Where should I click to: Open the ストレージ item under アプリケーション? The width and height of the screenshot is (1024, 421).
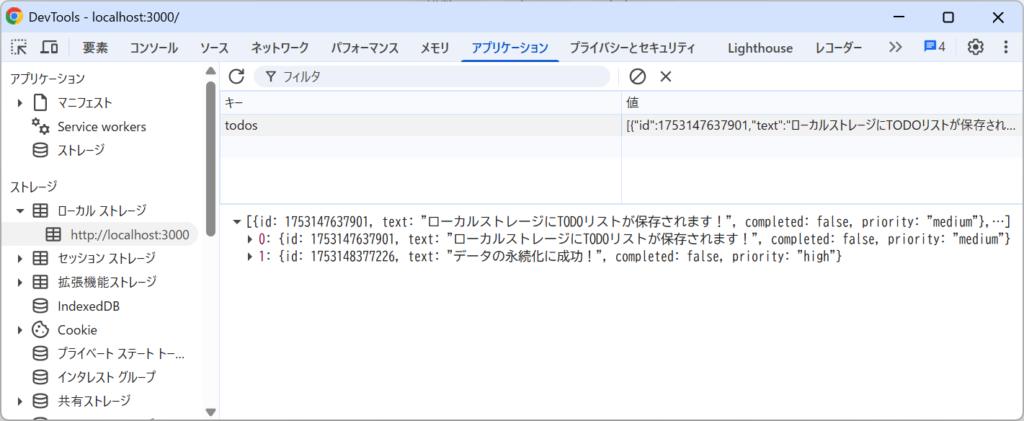tap(80, 150)
